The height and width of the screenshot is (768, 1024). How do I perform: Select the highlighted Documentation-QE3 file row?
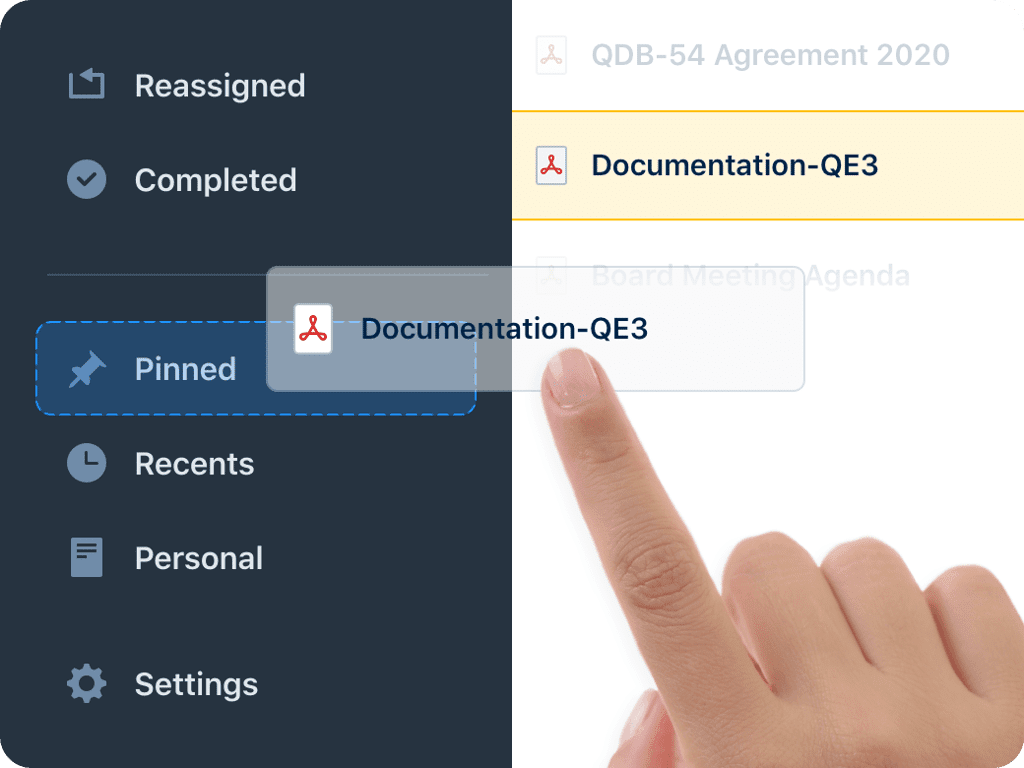[768, 165]
